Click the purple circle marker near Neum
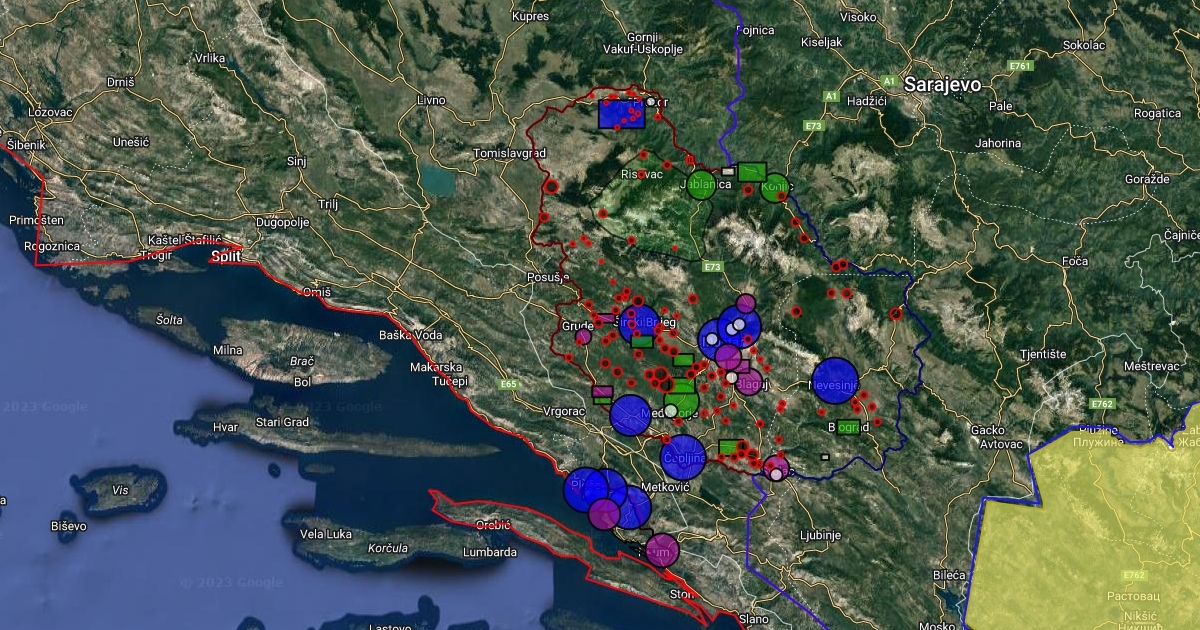This screenshot has width=1200, height=630. coord(662,550)
